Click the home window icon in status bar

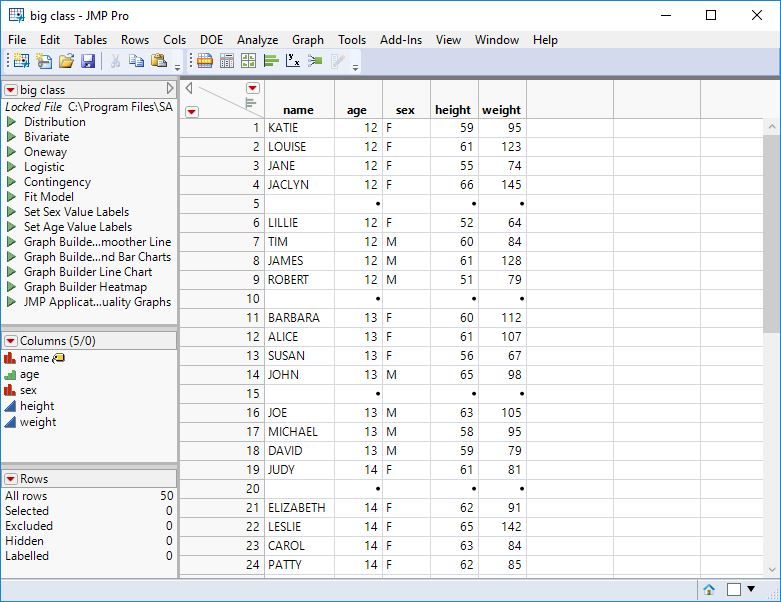[709, 589]
